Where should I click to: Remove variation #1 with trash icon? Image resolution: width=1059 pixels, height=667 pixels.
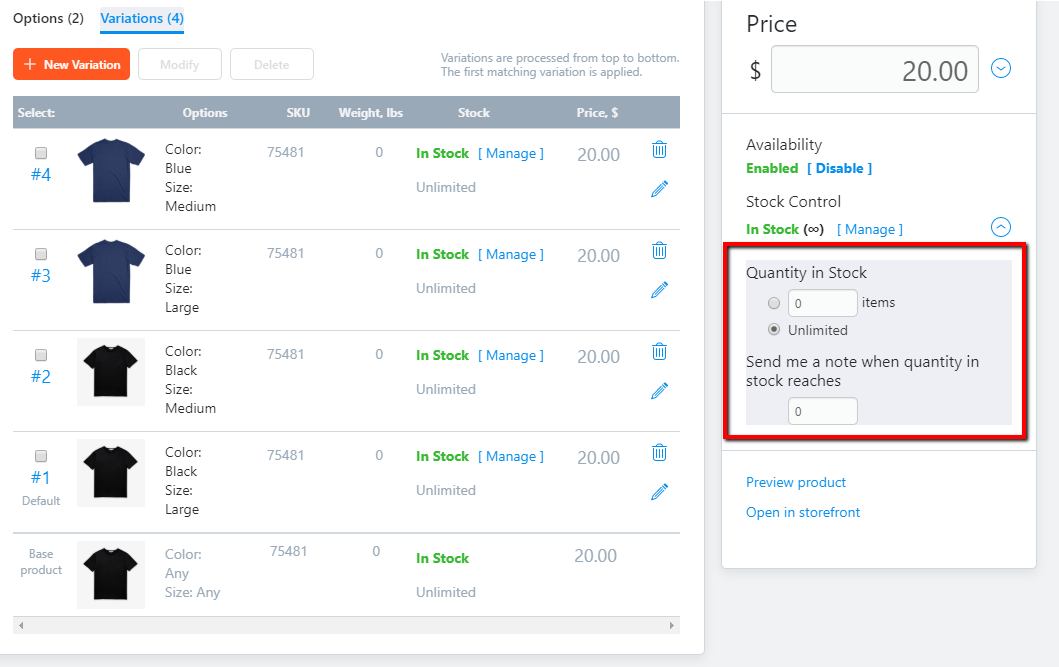pos(659,453)
